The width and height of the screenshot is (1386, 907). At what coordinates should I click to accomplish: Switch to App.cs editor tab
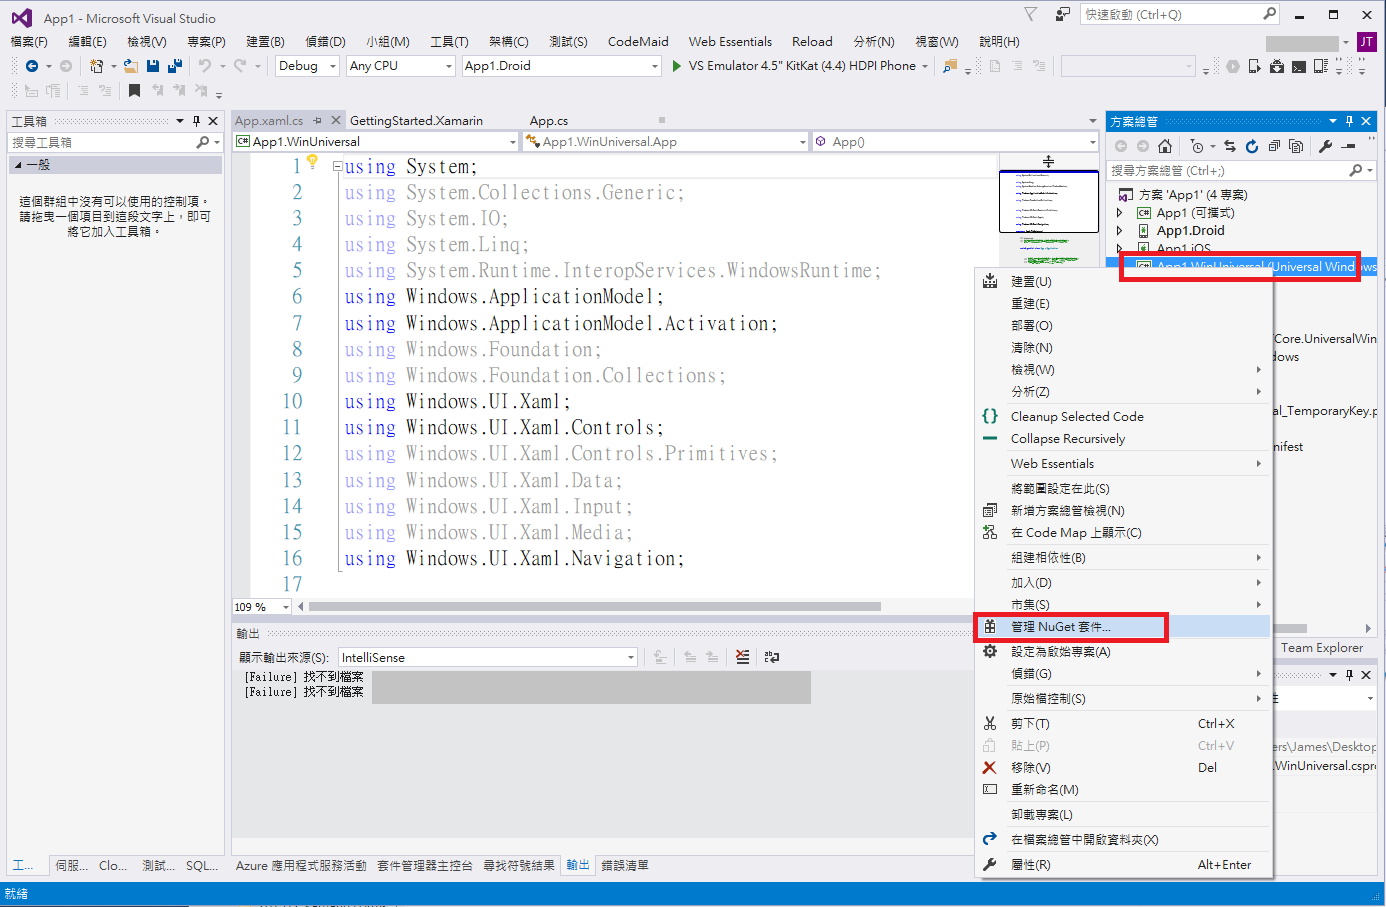[549, 121]
